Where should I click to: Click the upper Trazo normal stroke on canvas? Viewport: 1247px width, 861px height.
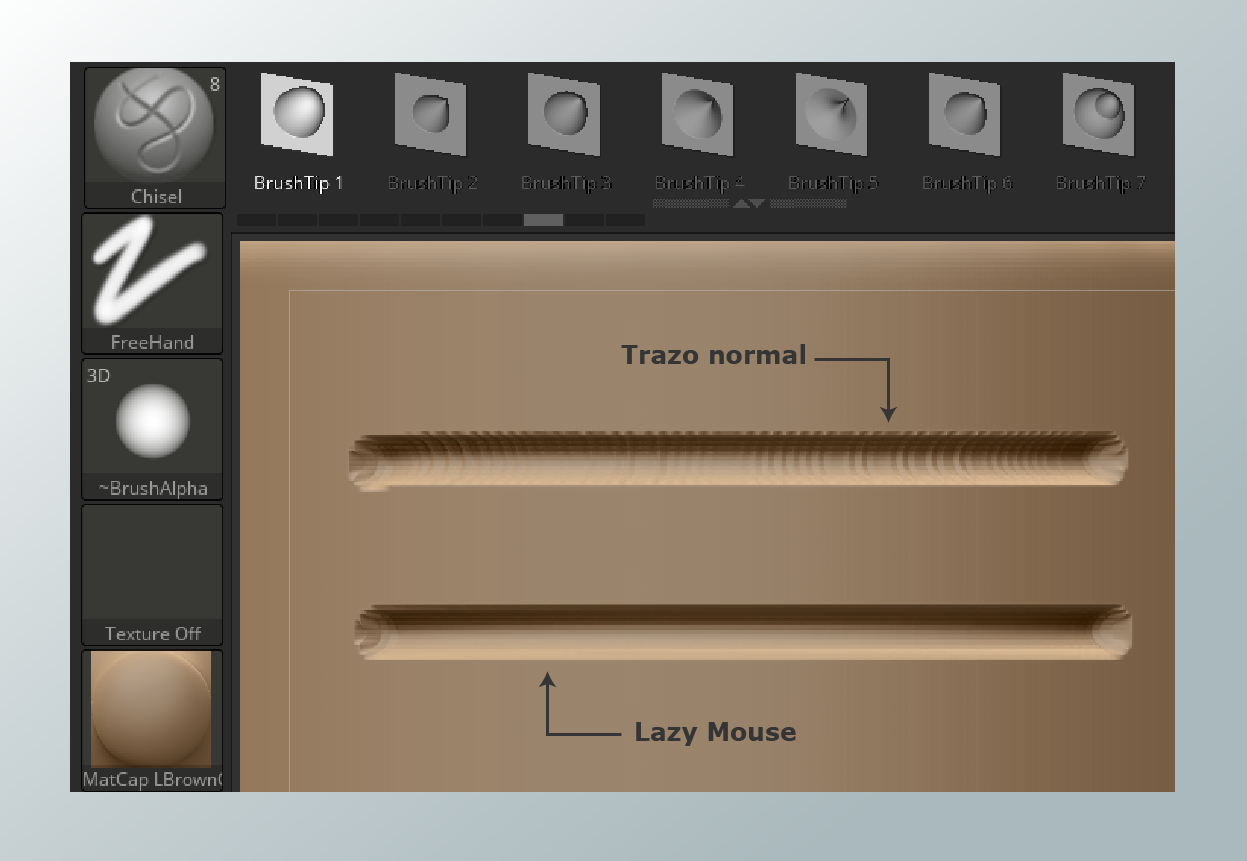click(738, 459)
